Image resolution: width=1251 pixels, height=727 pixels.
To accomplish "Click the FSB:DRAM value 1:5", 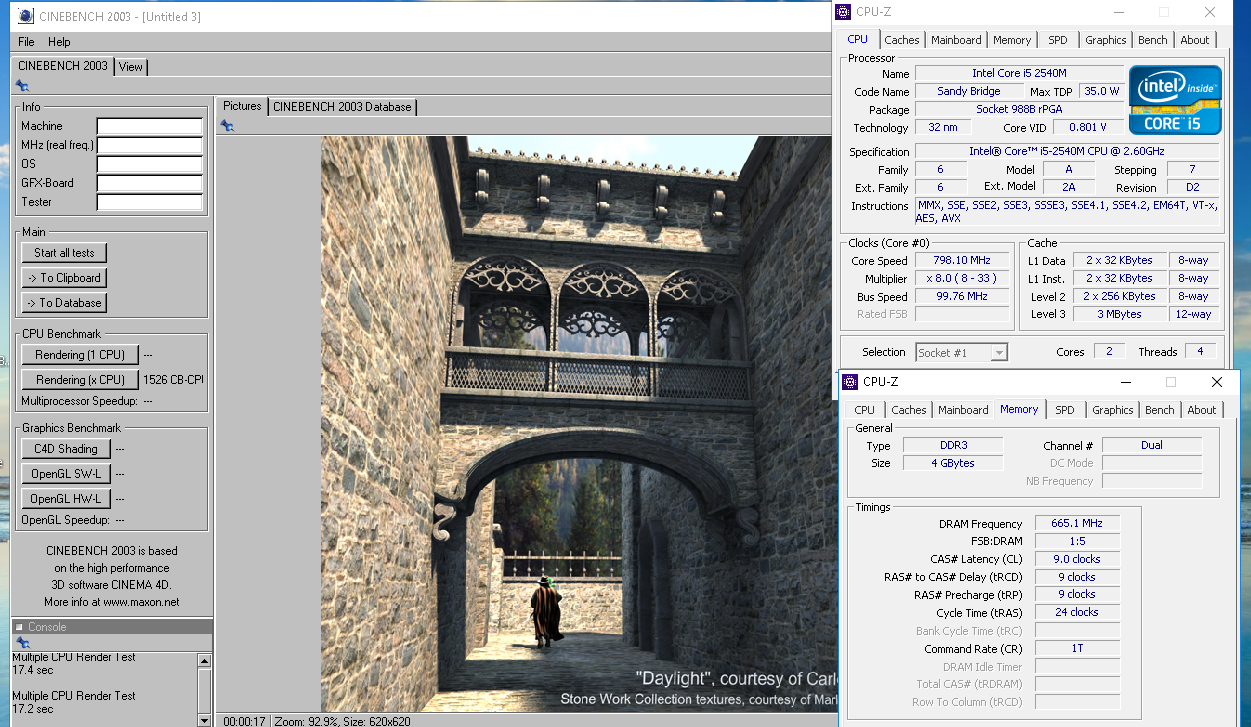I will coord(1077,542).
